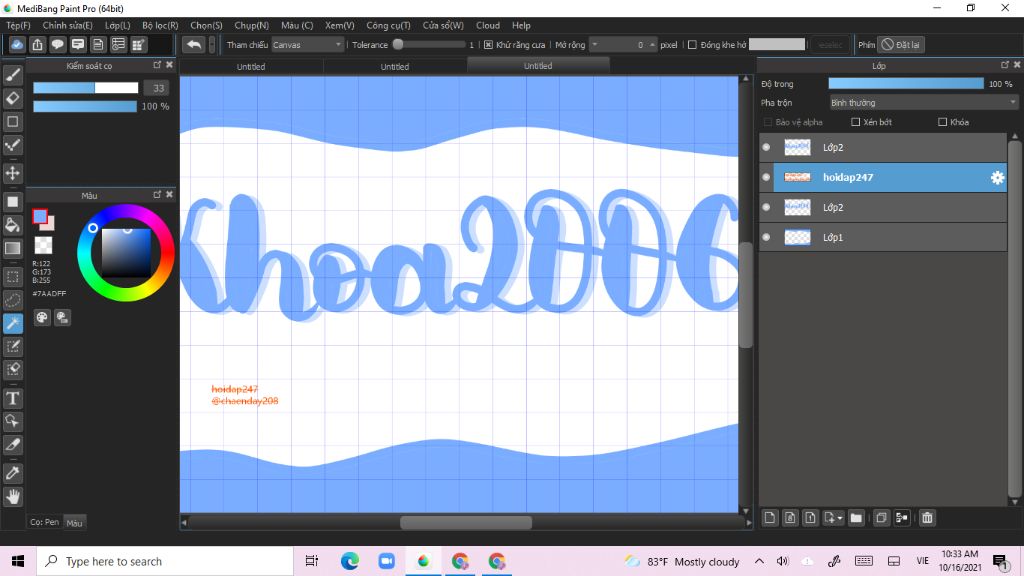Select the rectangular Selection tool
The height and width of the screenshot is (576, 1024).
point(12,276)
